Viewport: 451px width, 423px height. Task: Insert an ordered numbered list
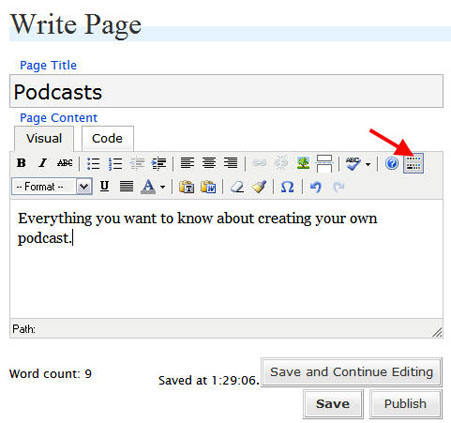(x=115, y=163)
